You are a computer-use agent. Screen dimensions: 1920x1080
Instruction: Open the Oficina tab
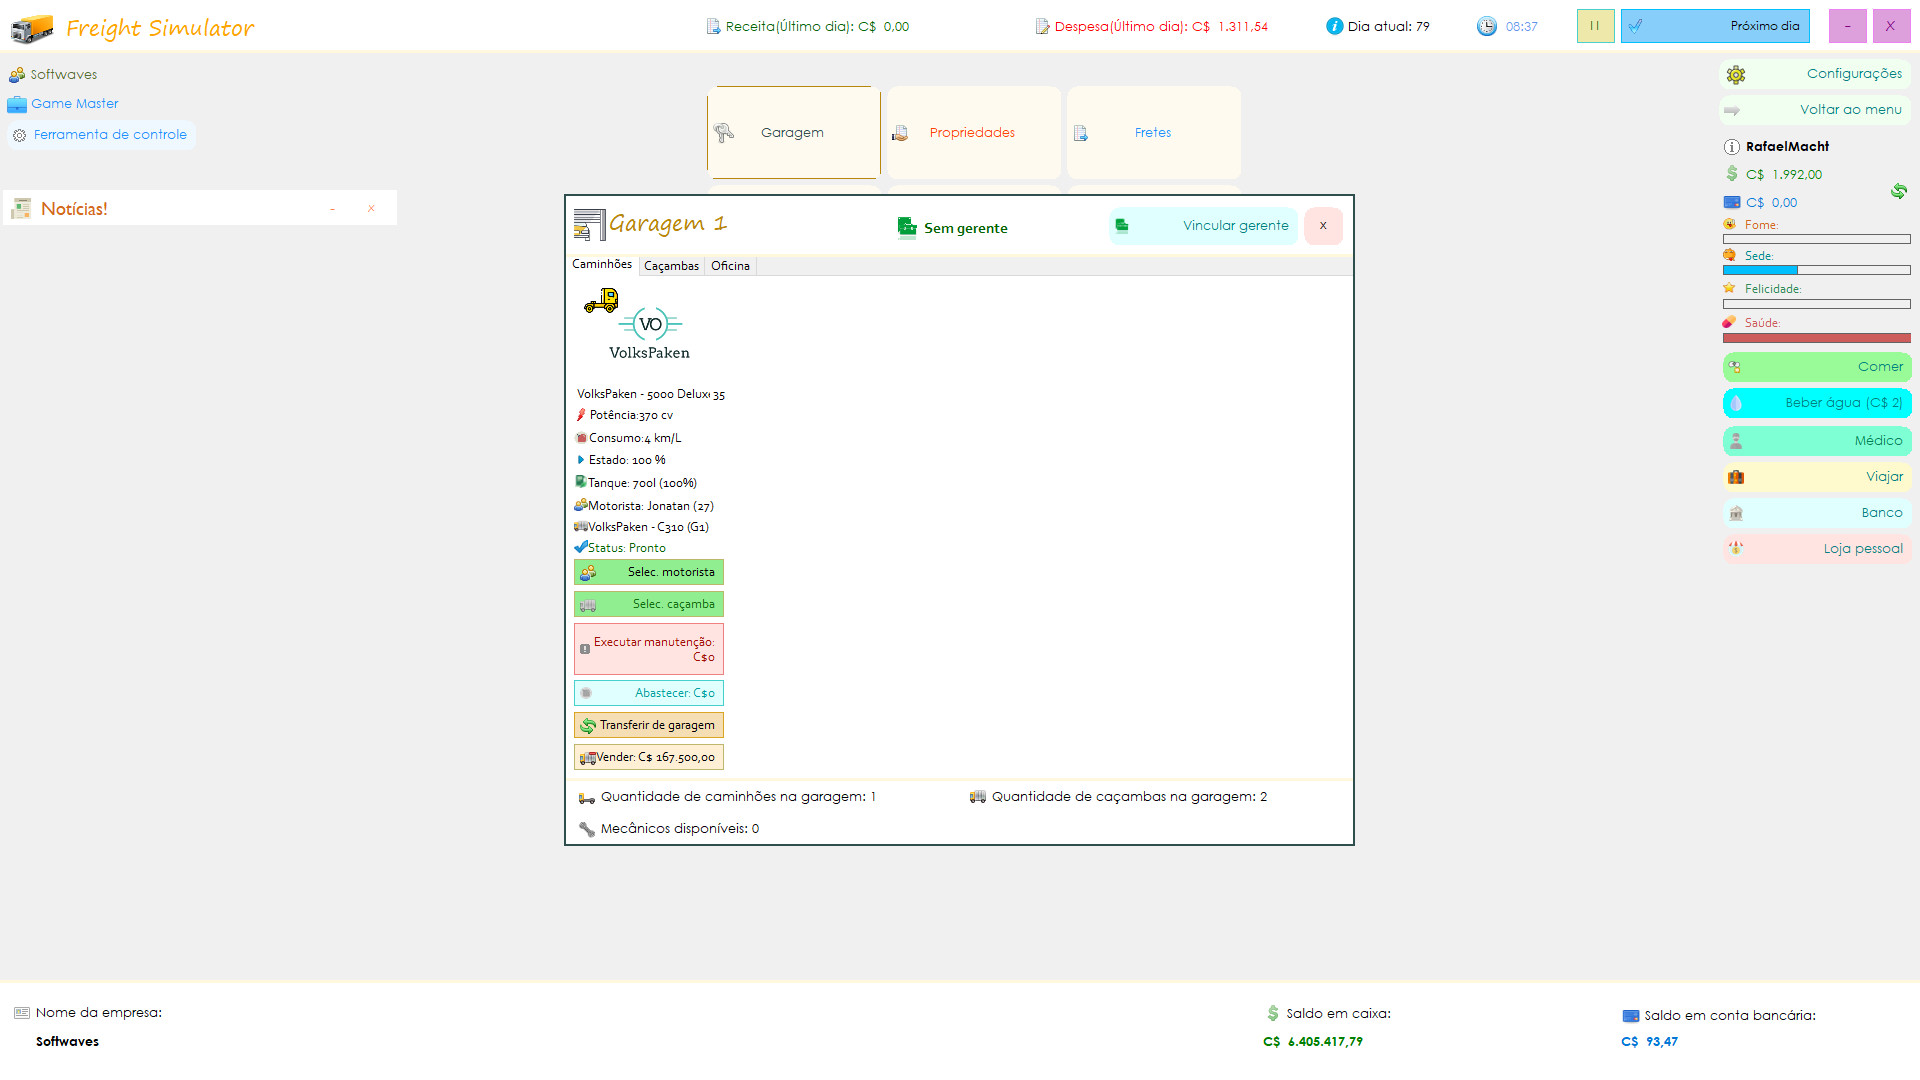click(x=730, y=266)
